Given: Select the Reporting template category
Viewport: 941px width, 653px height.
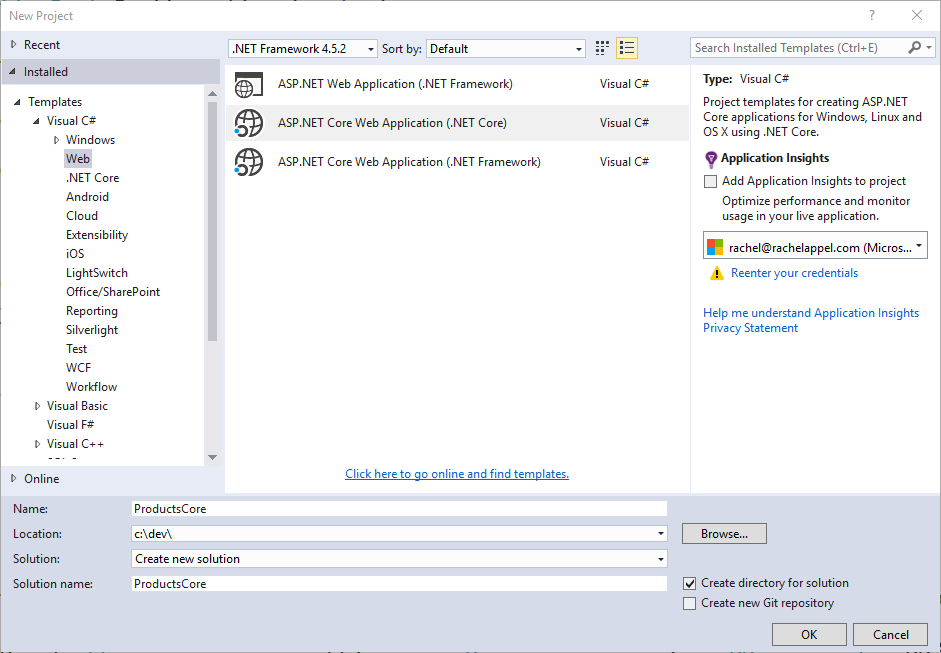Looking at the screenshot, I should 92,311.
